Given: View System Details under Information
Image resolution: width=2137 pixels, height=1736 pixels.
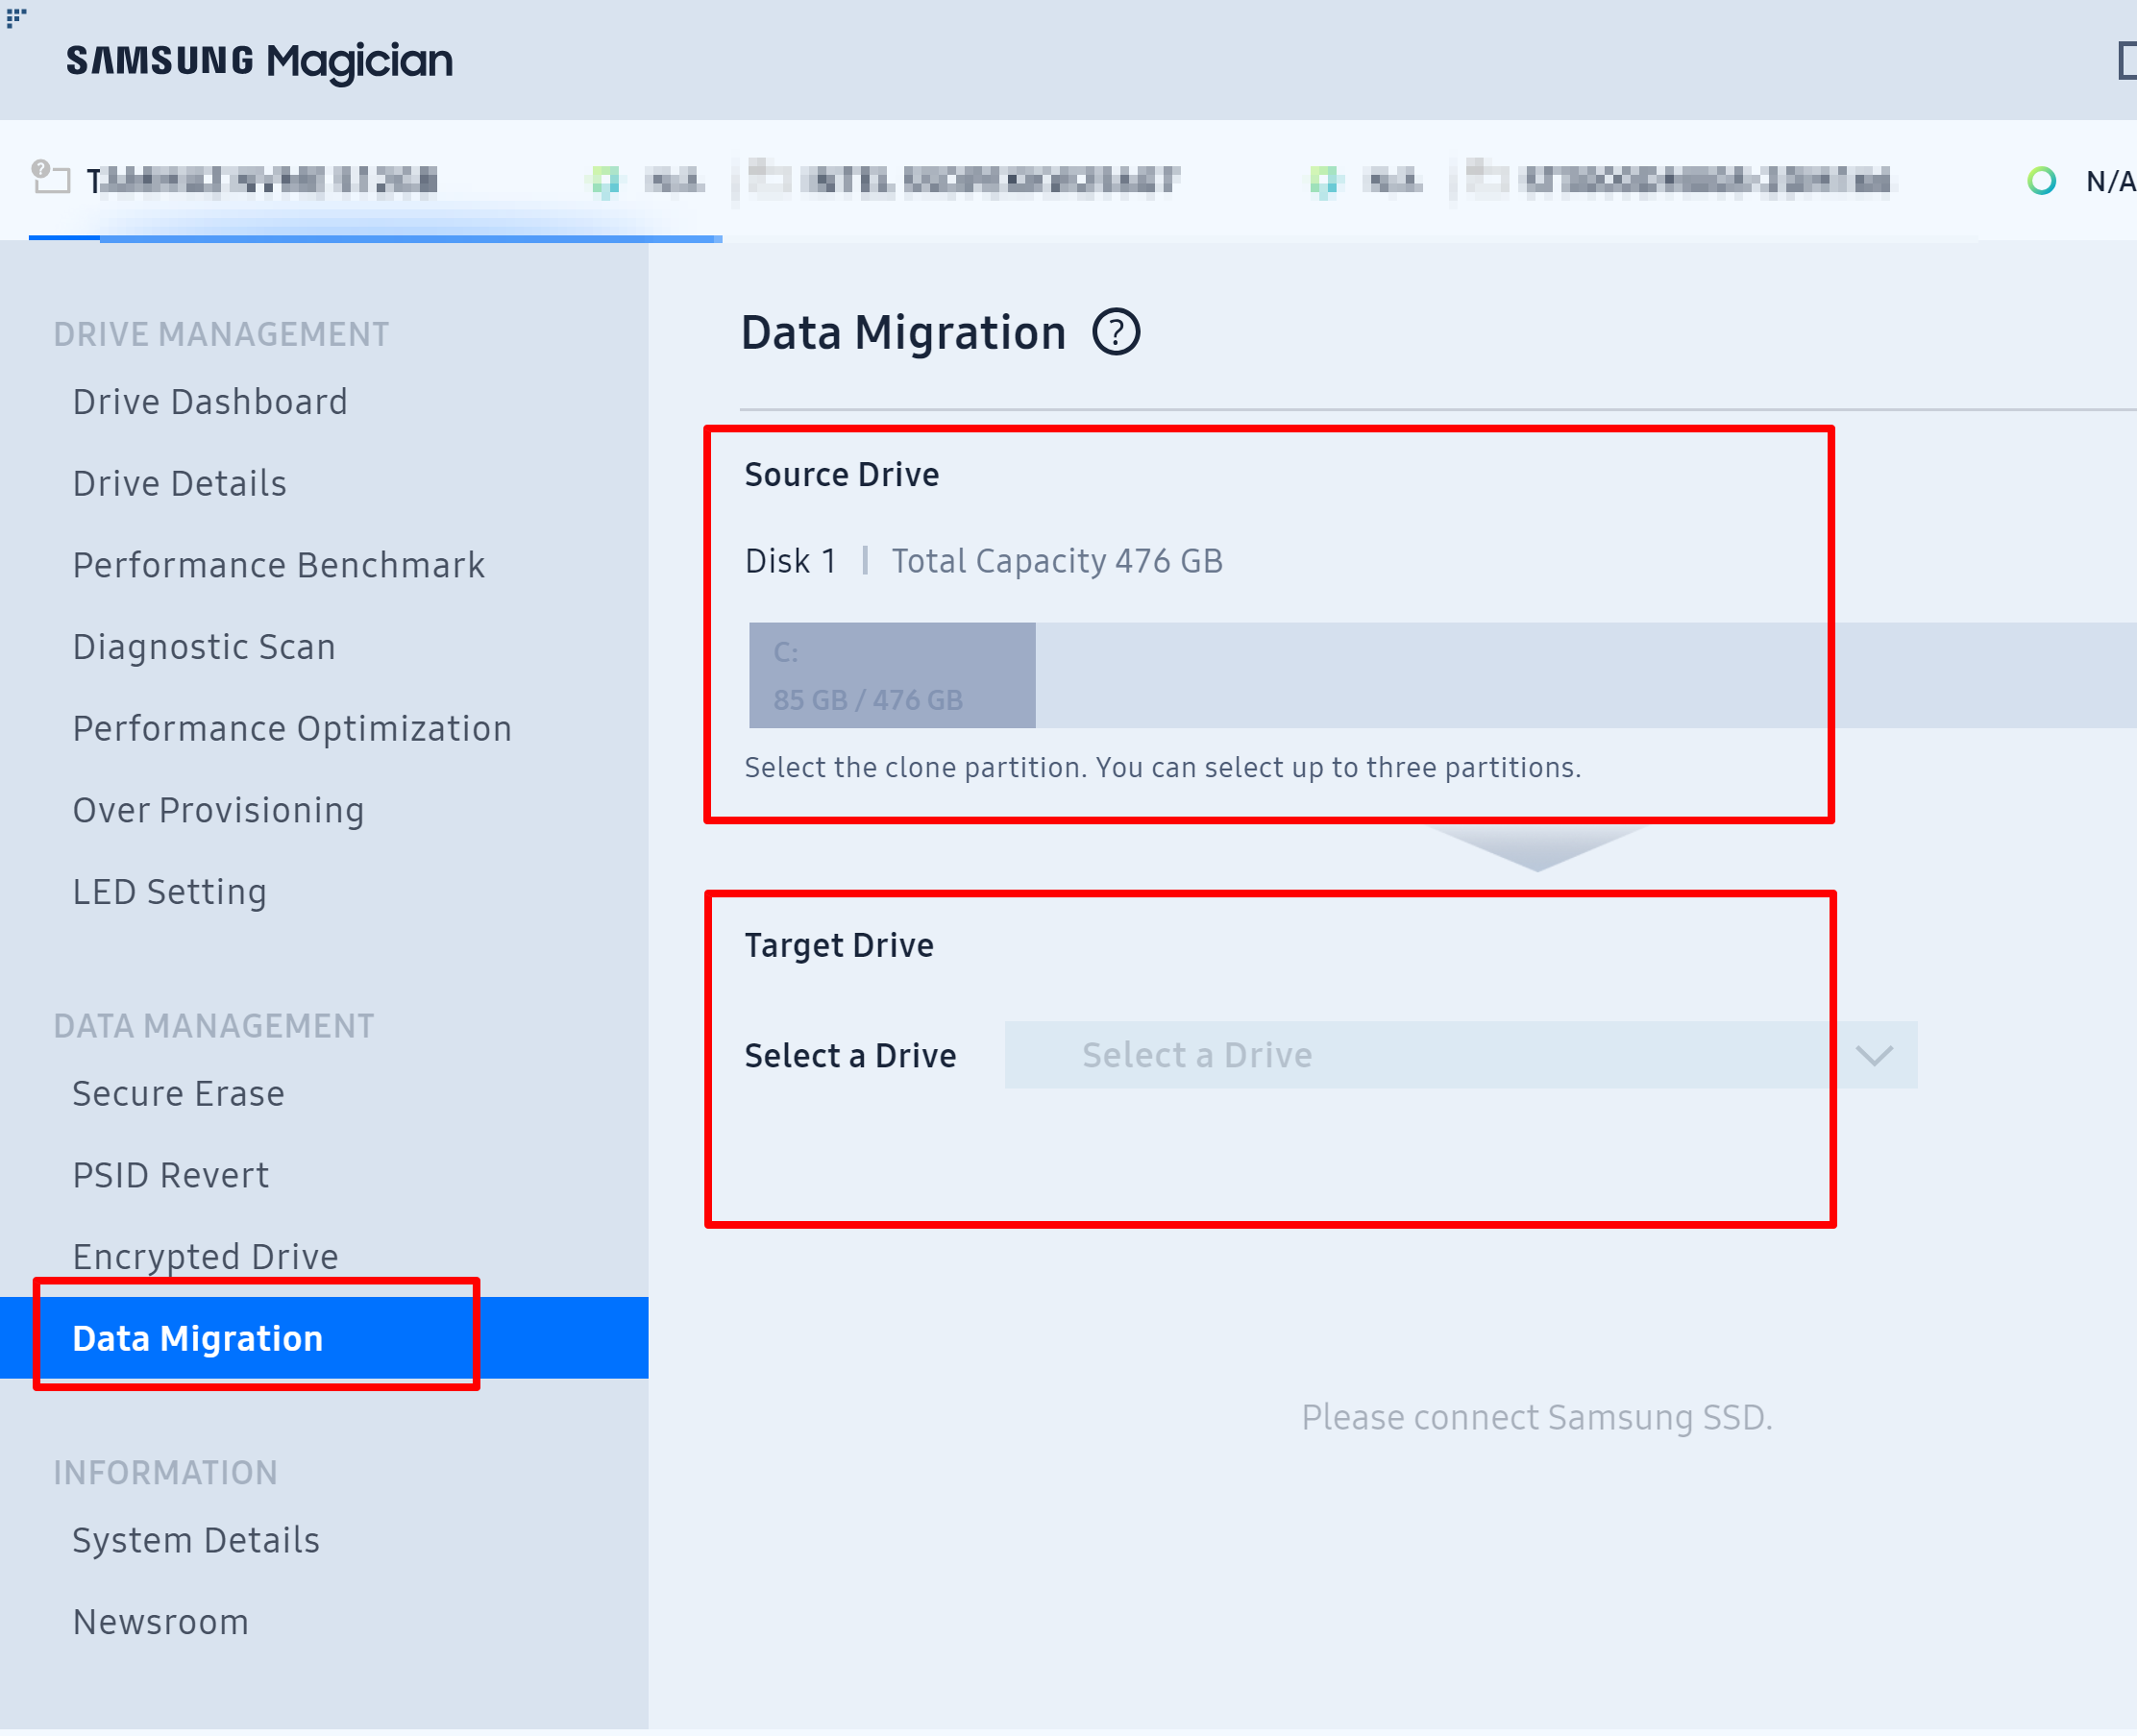Looking at the screenshot, I should click(x=196, y=1541).
